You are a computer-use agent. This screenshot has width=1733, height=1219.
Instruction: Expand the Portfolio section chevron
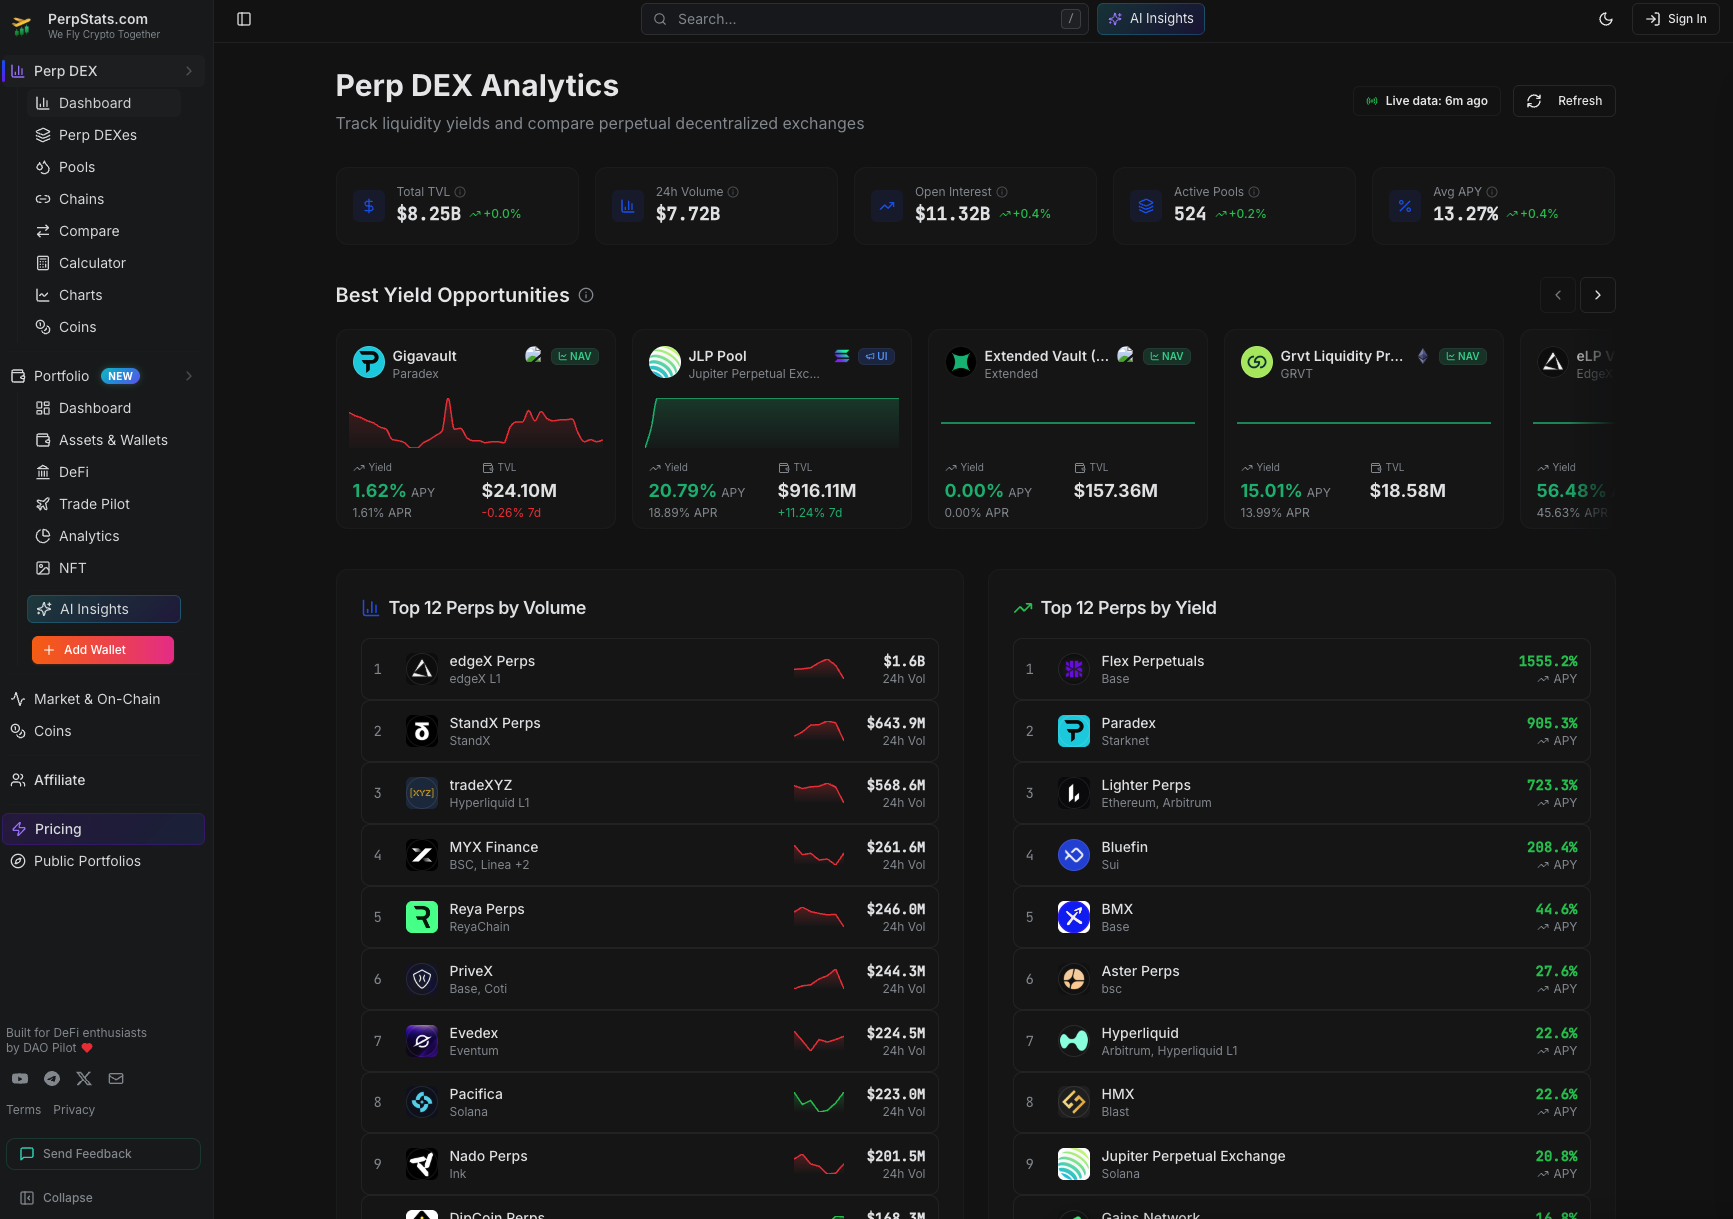coord(189,376)
